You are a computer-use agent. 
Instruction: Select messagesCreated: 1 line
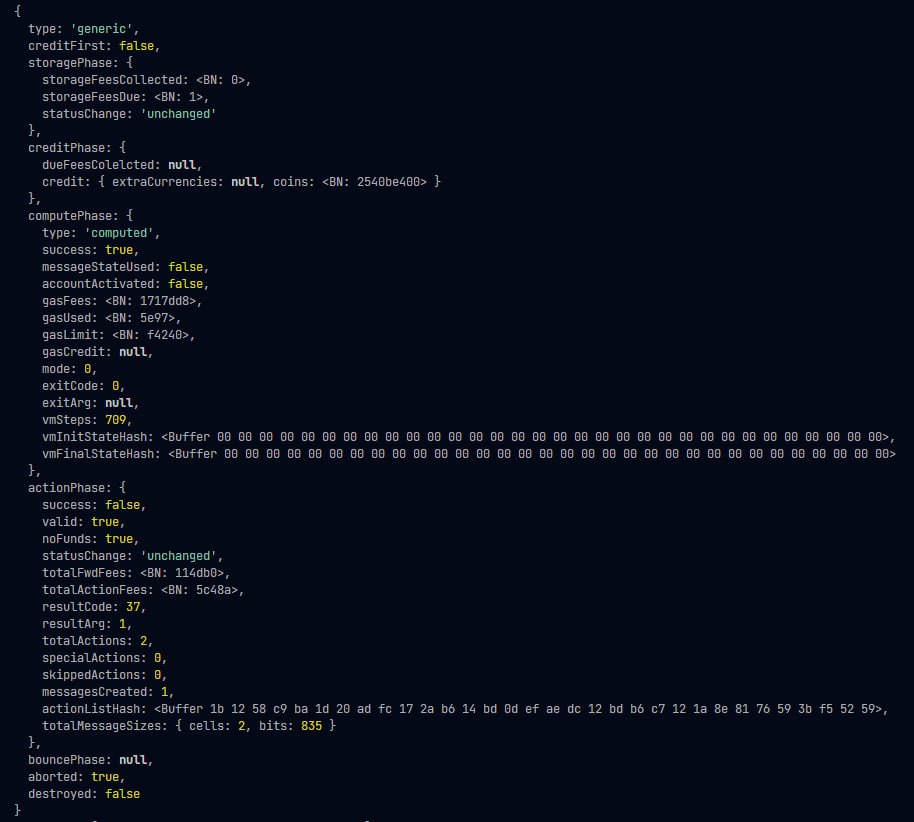coord(108,691)
